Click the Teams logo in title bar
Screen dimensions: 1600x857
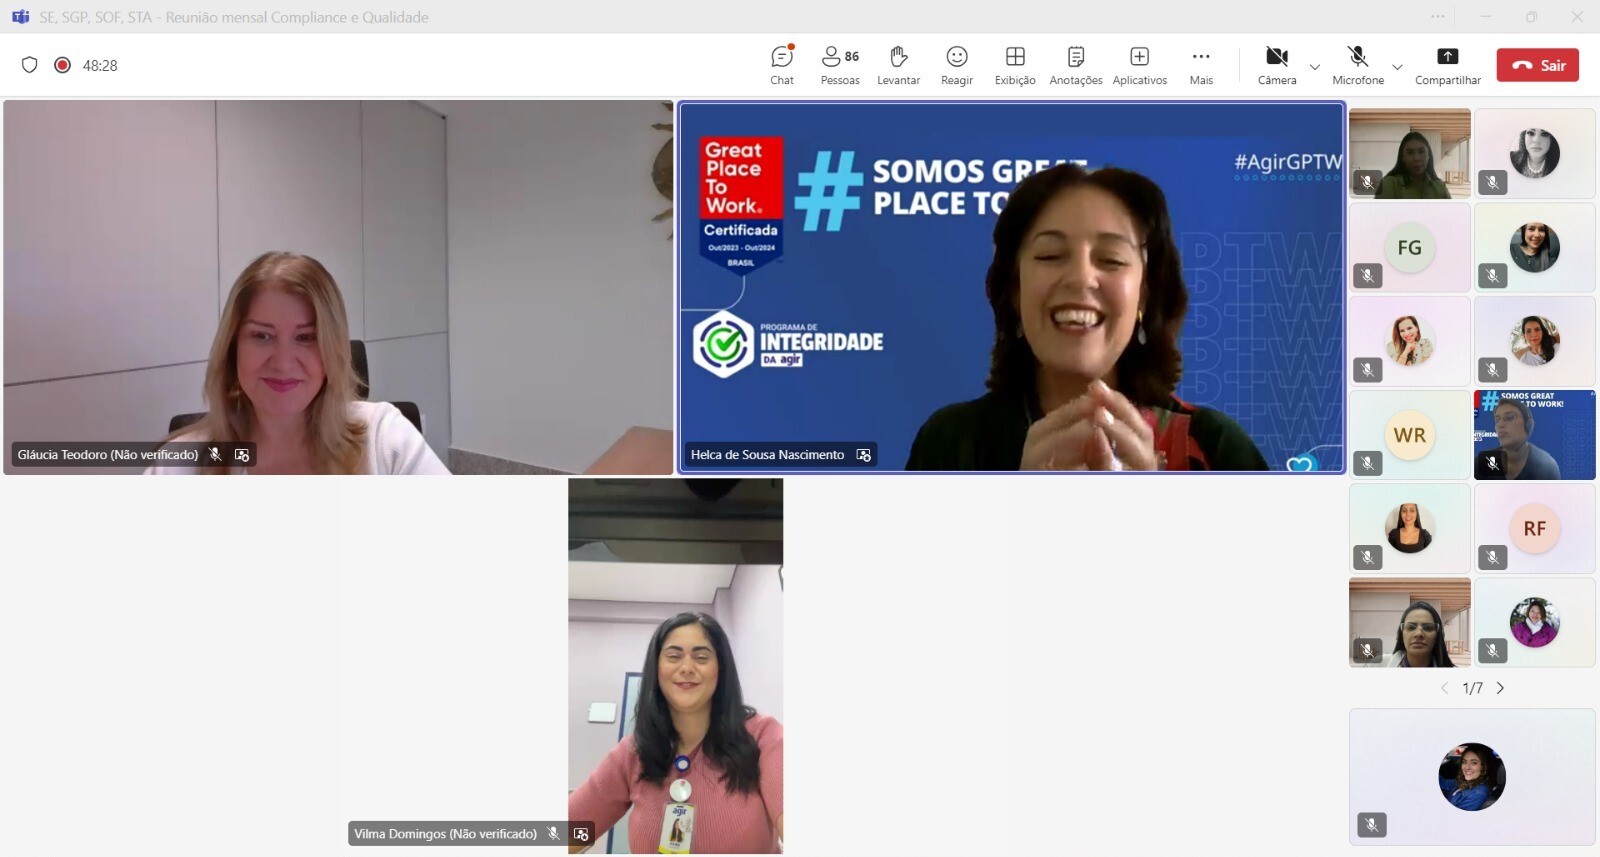click(20, 17)
